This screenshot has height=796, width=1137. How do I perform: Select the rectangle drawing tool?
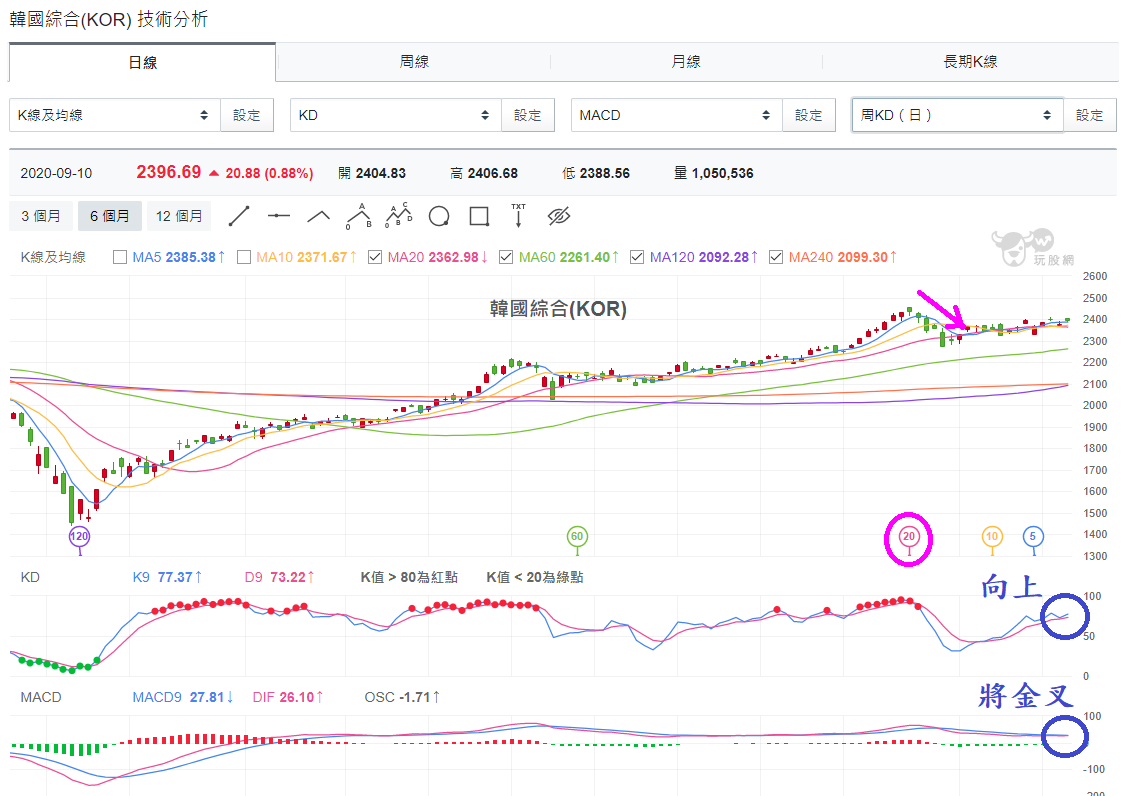tap(479, 216)
